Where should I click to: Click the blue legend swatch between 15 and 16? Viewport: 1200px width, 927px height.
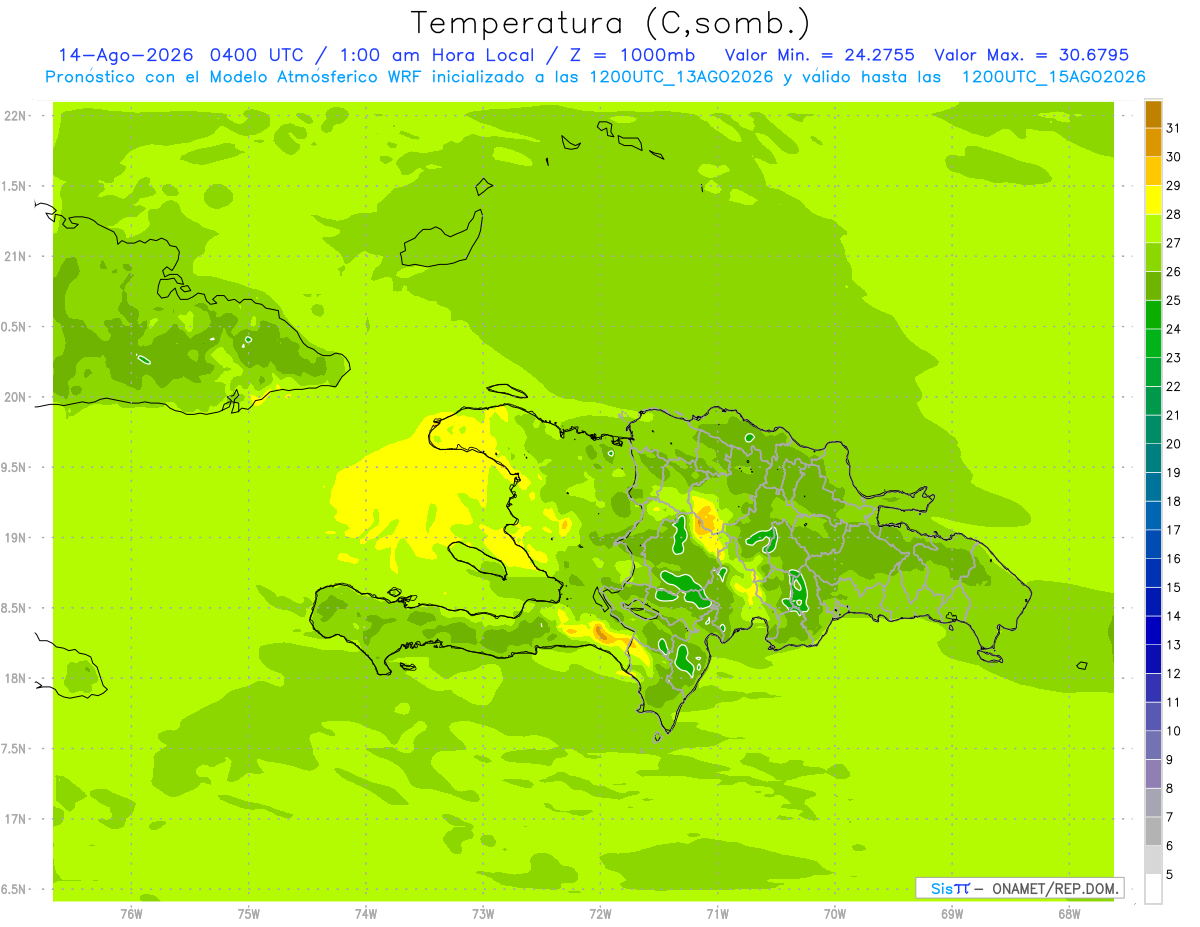1153,573
